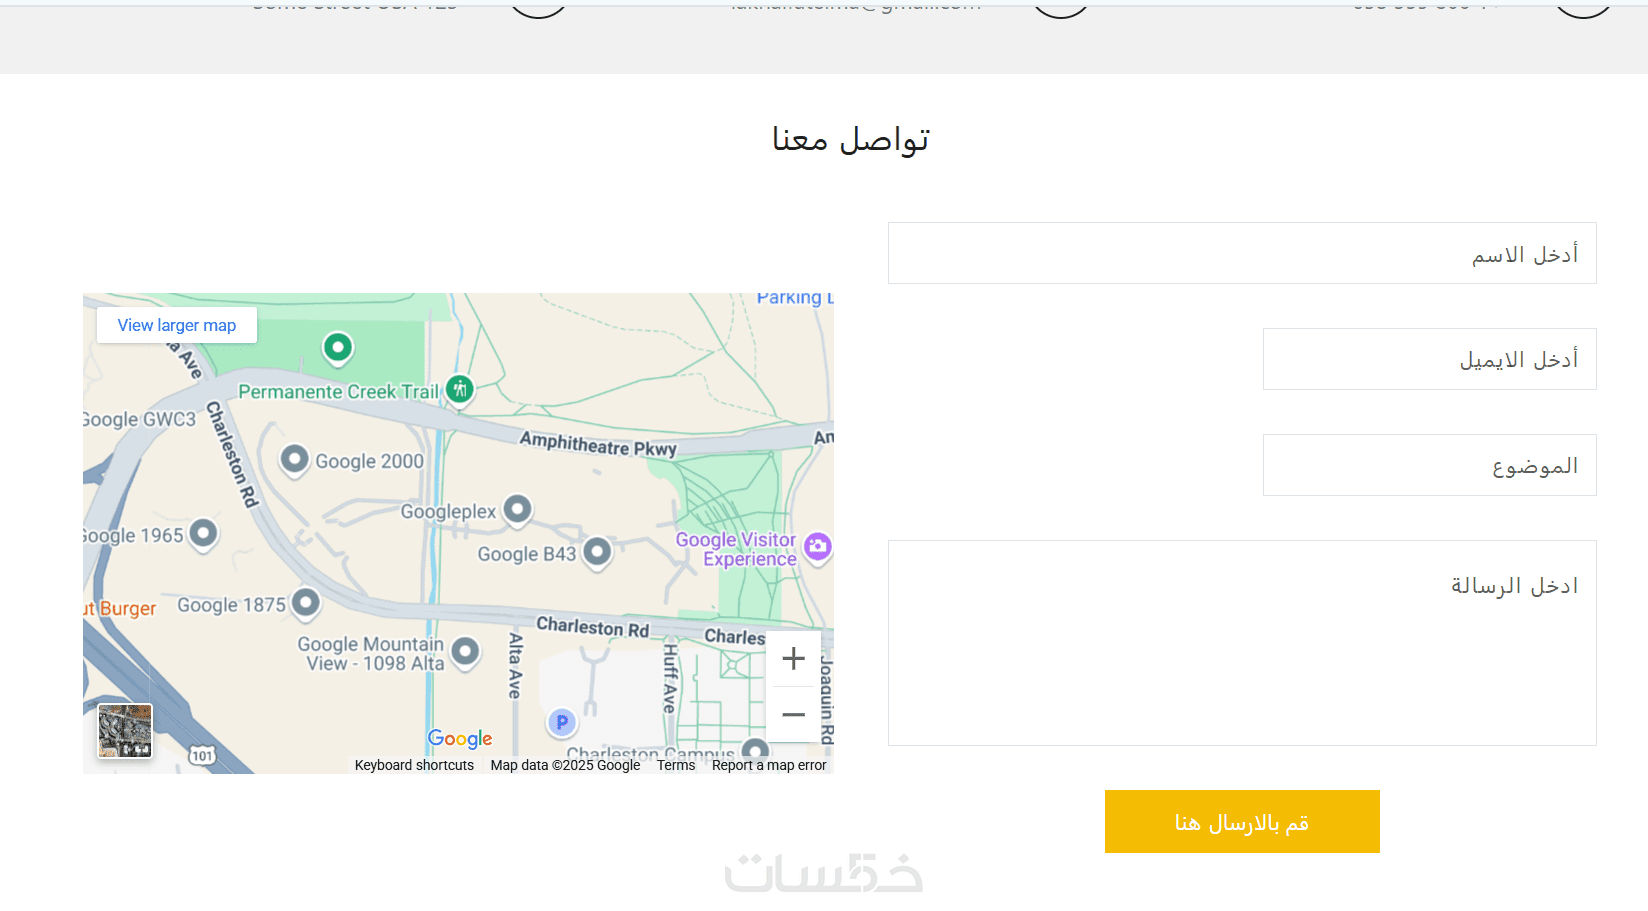Zoom out on the map with minus button
Viewport: 1648px width, 911px height.
click(x=794, y=714)
